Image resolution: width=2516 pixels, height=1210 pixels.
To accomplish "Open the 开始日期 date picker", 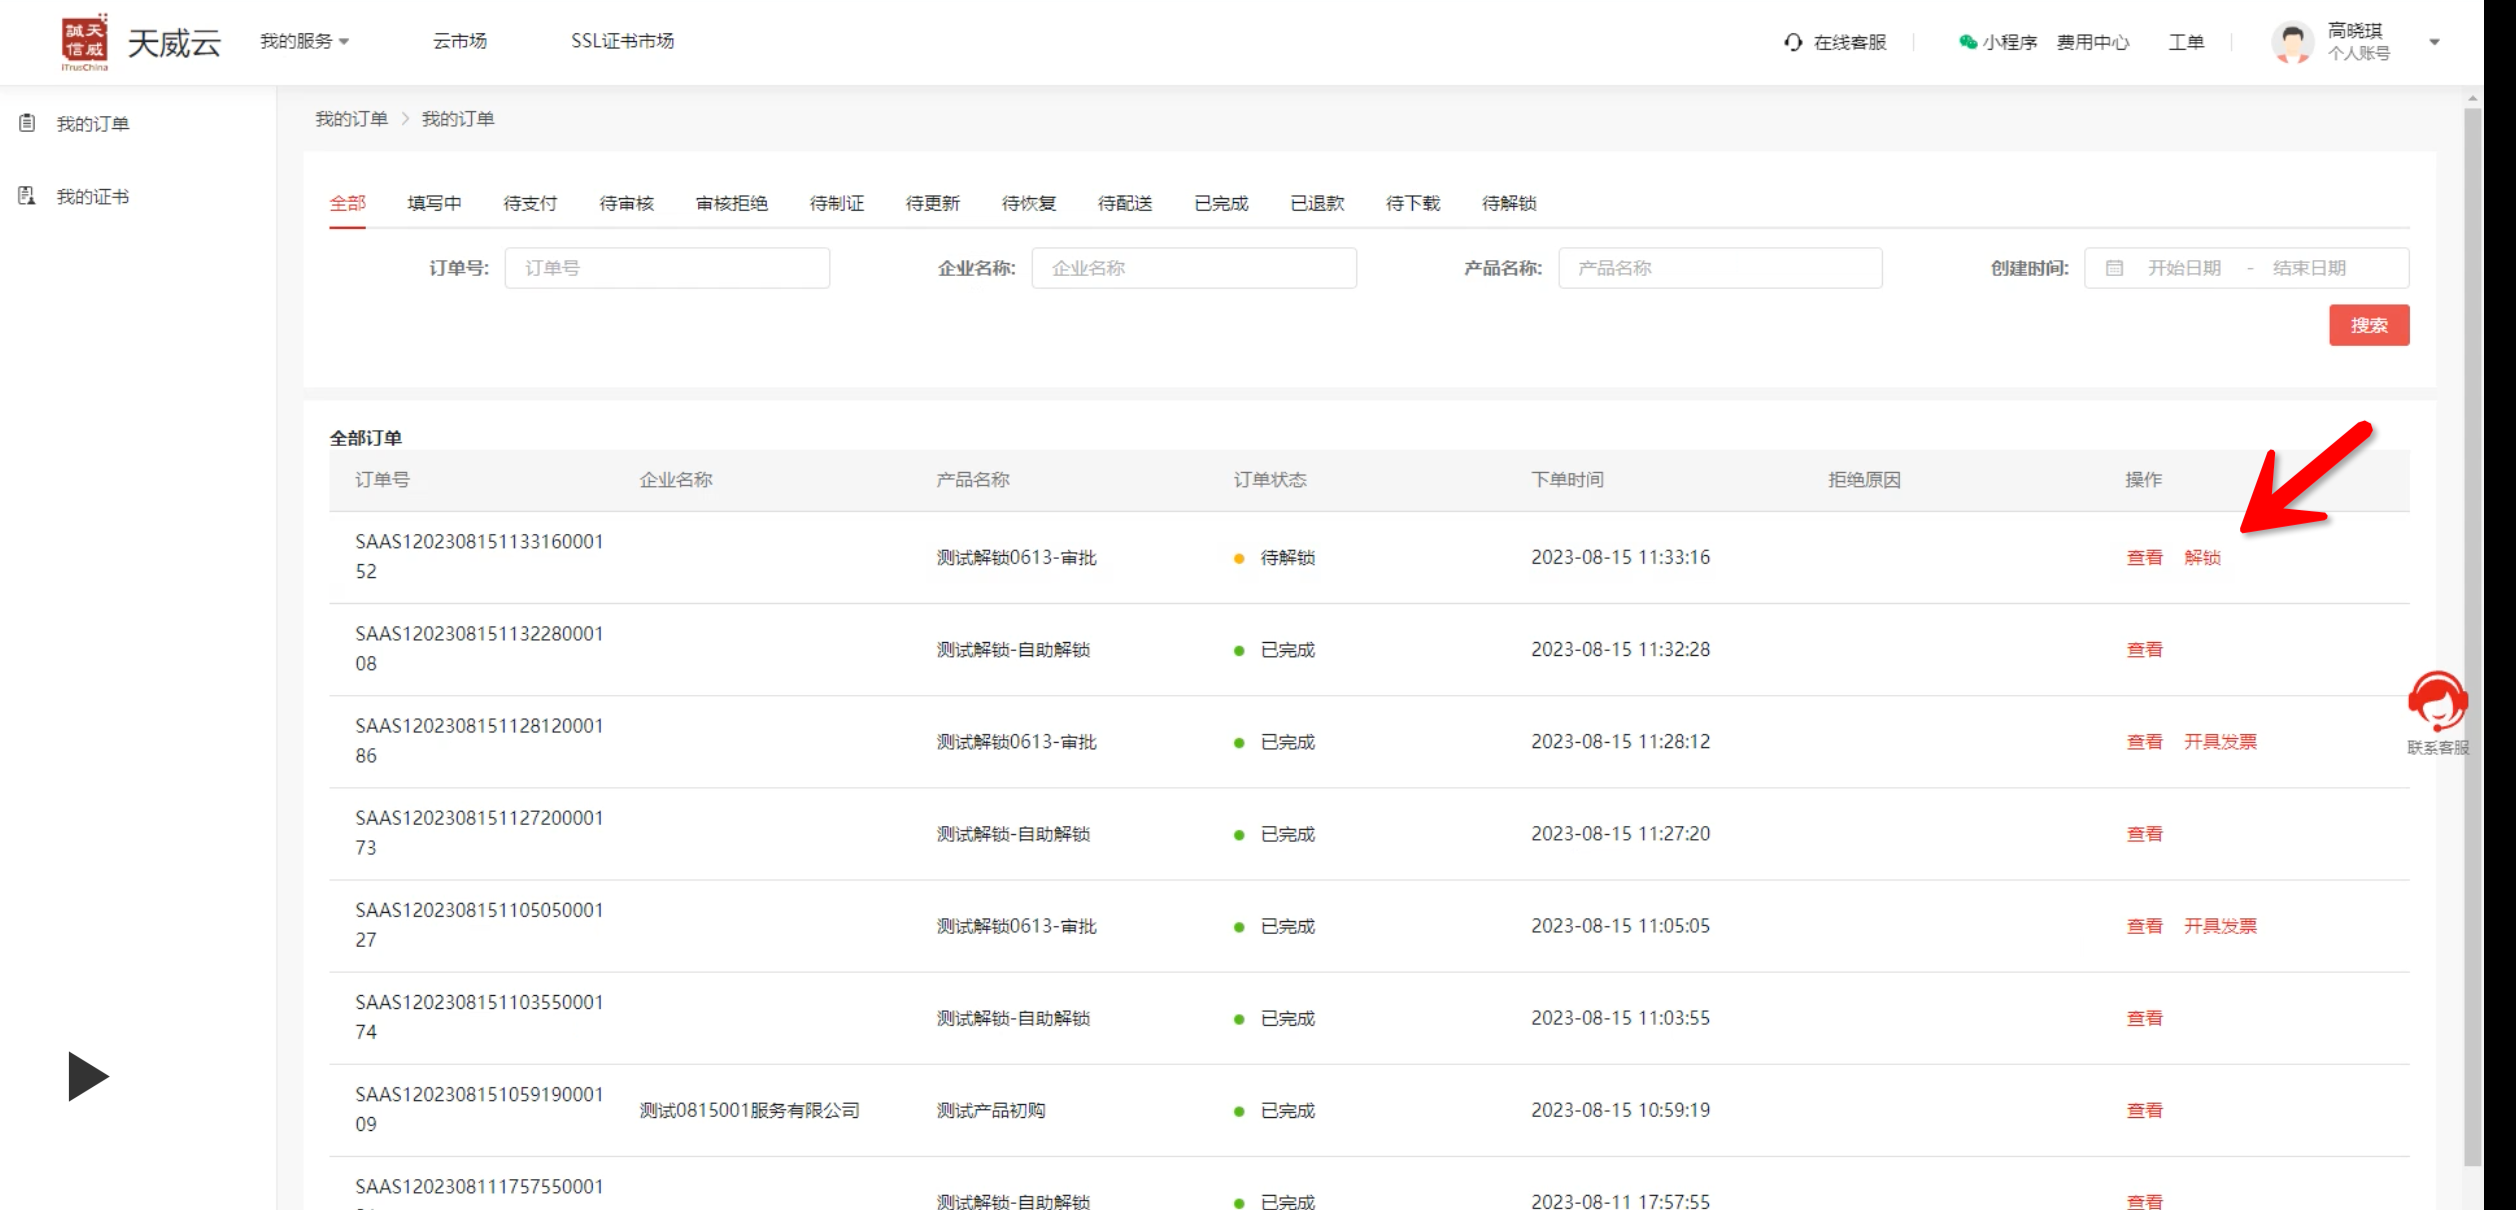I will click(2184, 268).
